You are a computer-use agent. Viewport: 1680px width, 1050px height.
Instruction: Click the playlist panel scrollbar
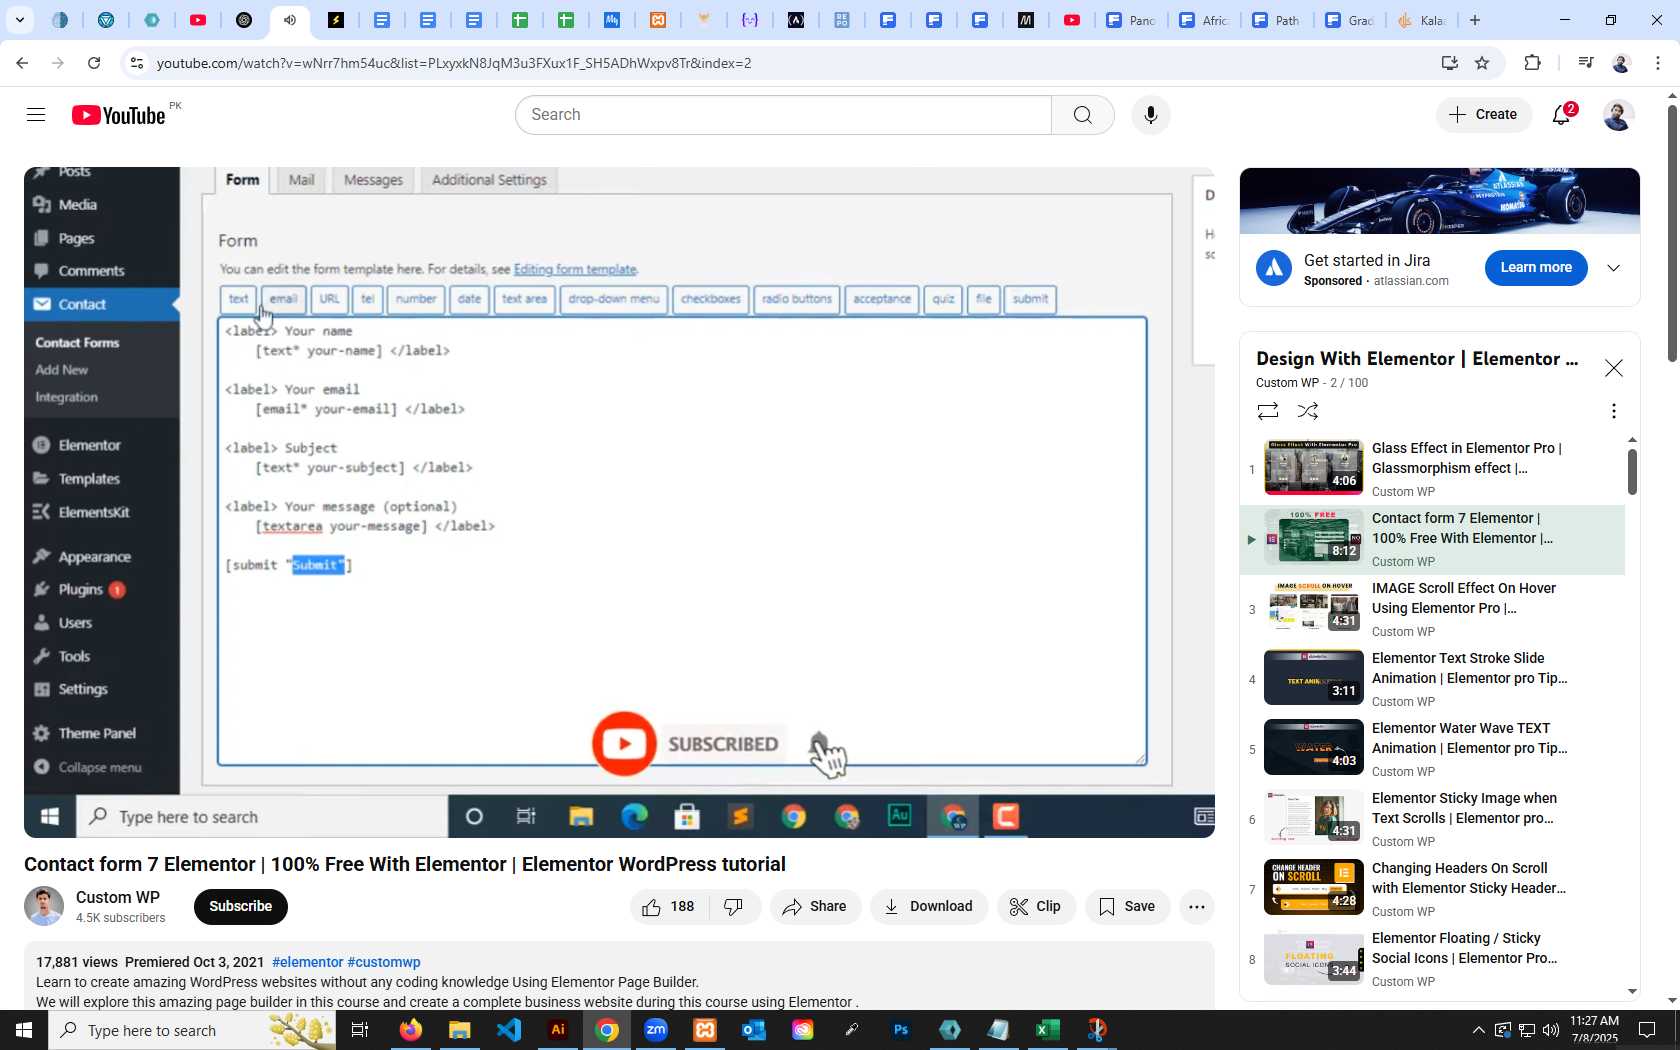pos(1632,472)
